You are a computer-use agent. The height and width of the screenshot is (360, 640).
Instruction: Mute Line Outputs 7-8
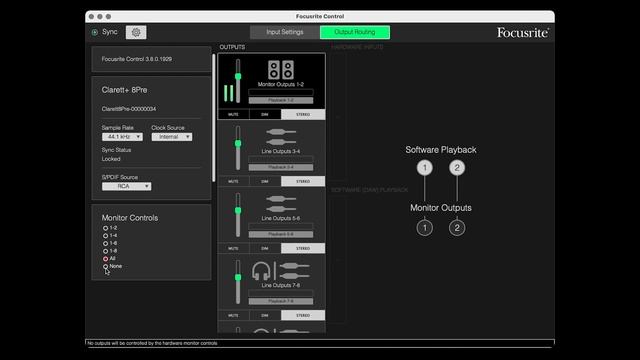(233, 316)
